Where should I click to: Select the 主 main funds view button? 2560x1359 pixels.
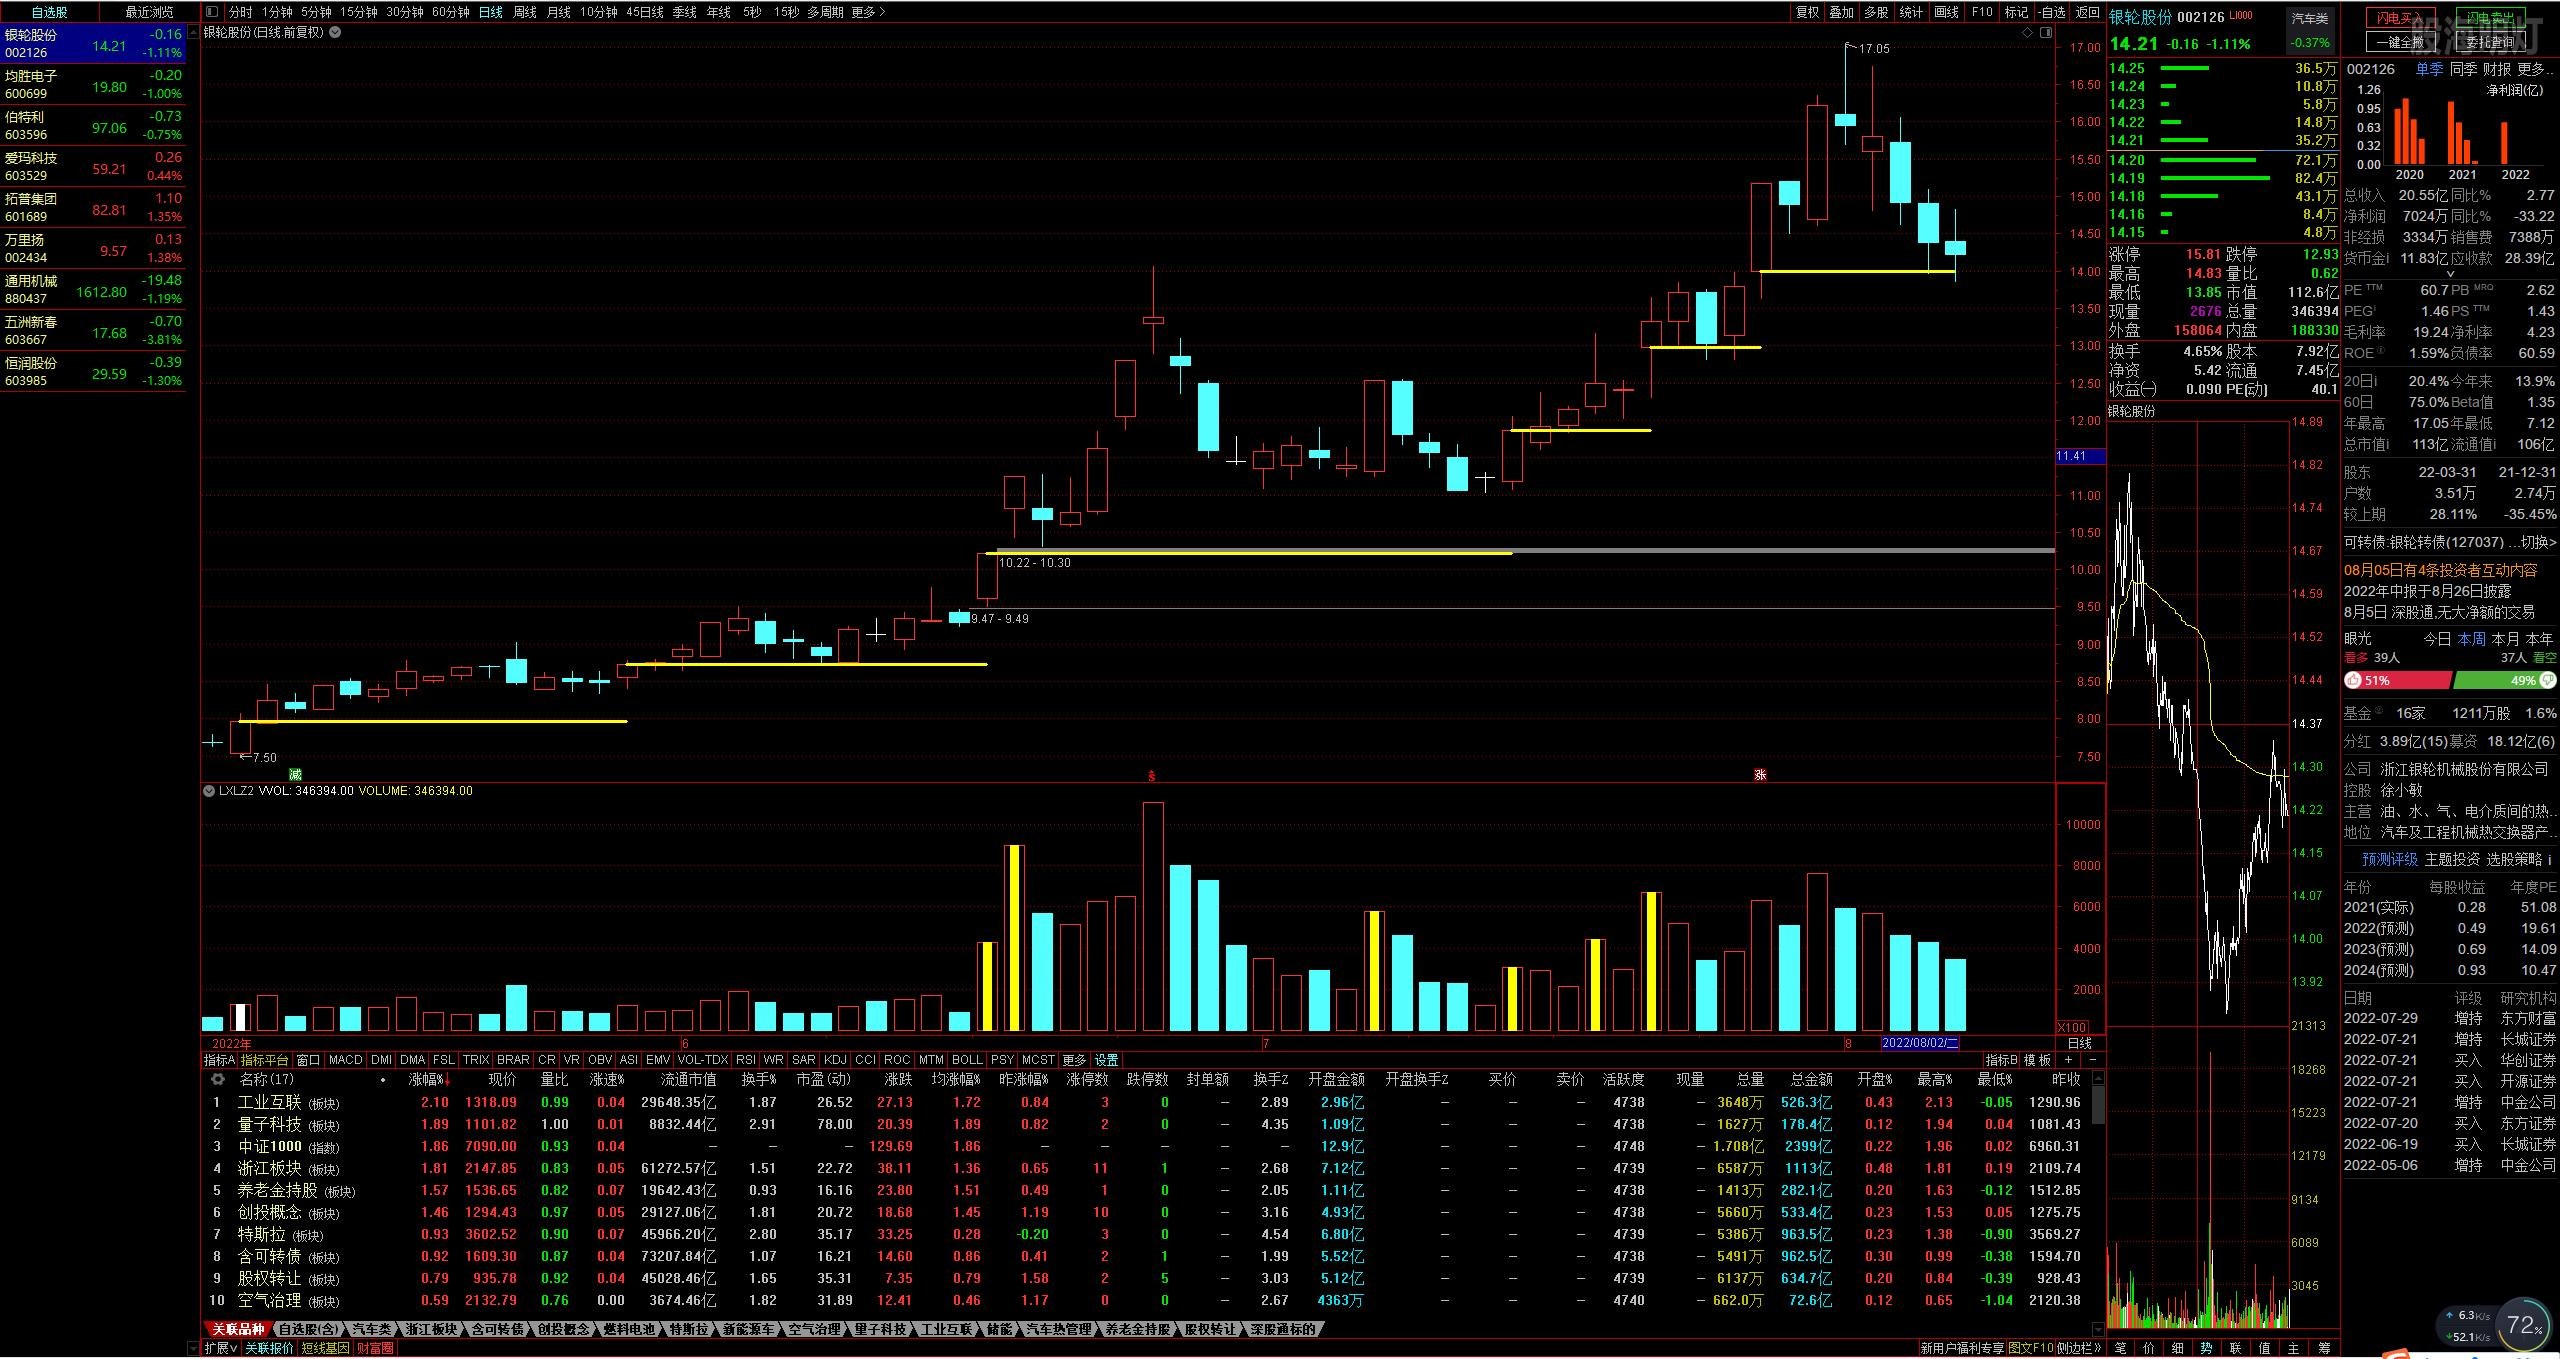coord(2294,1348)
